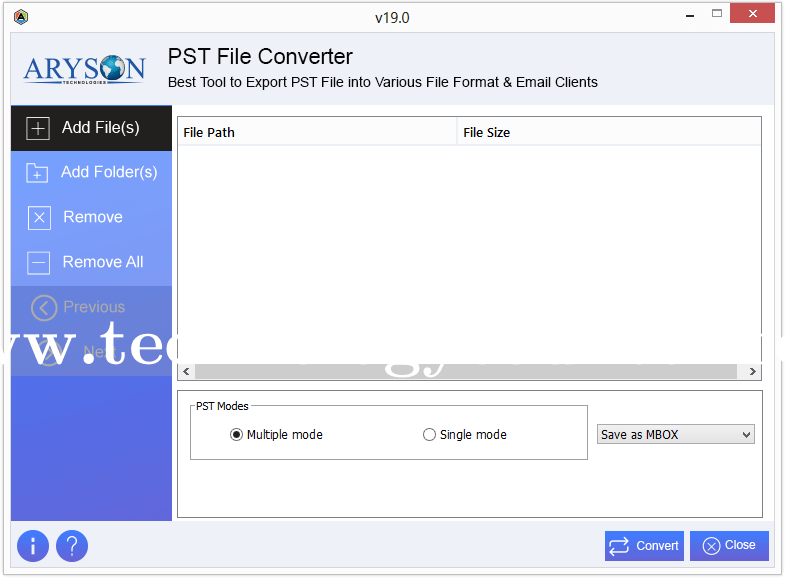Open the Save as MBOX dropdown
This screenshot has width=786, height=578.
pyautogui.click(x=675, y=435)
